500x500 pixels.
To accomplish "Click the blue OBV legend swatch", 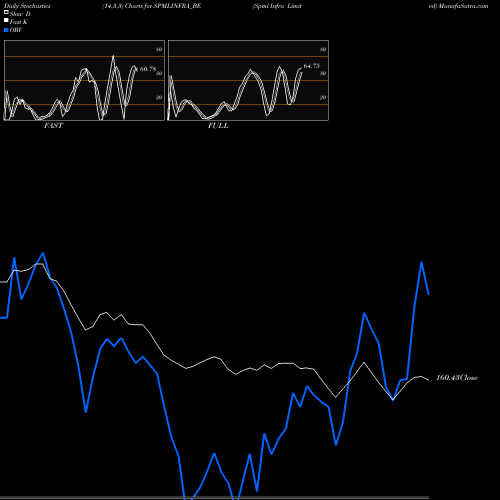I will (6, 30).
